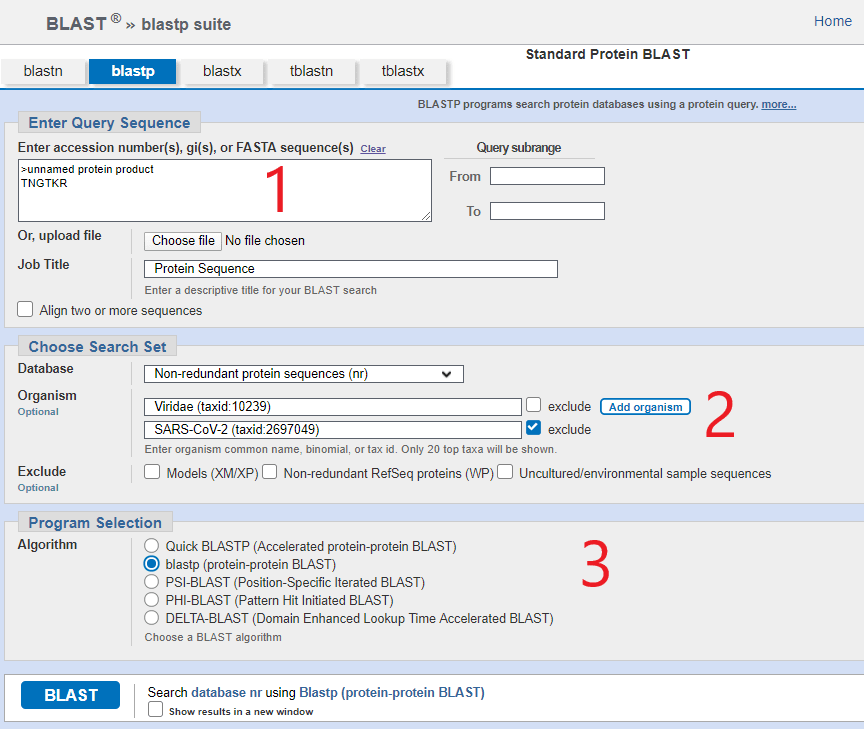
Task: Open the tblastx tab
Action: (403, 72)
